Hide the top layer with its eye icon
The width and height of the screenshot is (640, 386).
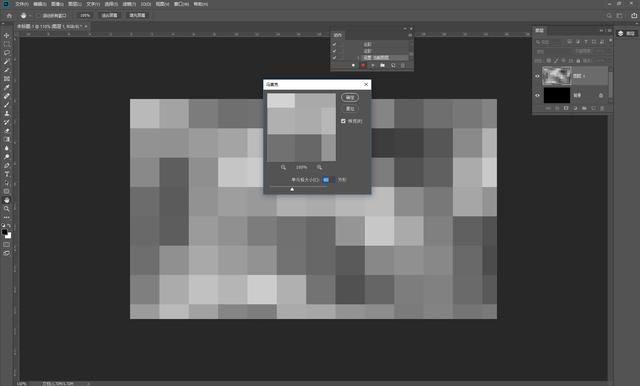(x=537, y=76)
